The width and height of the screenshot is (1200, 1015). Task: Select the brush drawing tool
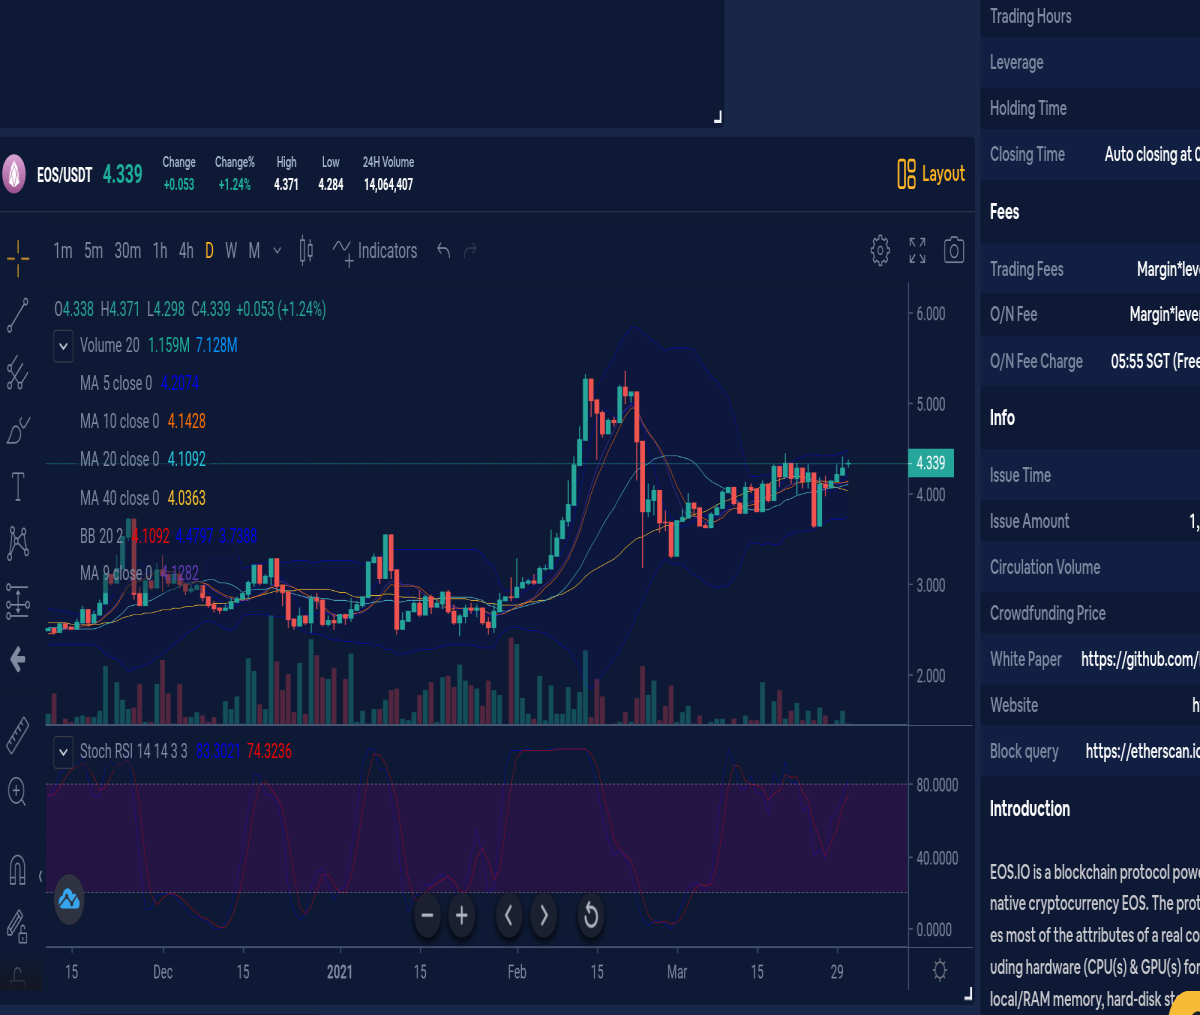pyautogui.click(x=18, y=430)
